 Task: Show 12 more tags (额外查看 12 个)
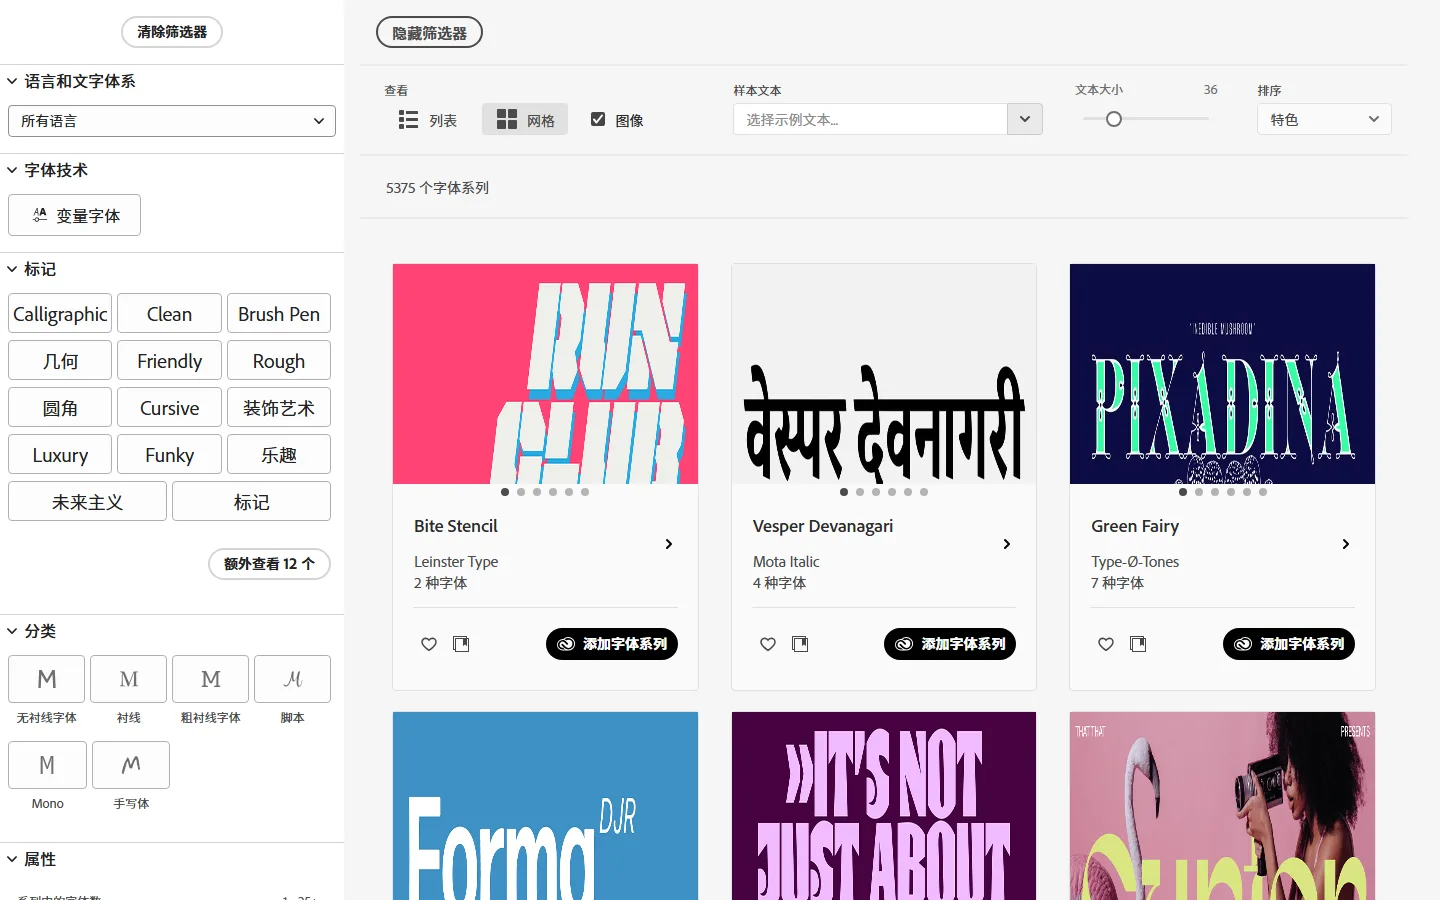pyautogui.click(x=269, y=564)
